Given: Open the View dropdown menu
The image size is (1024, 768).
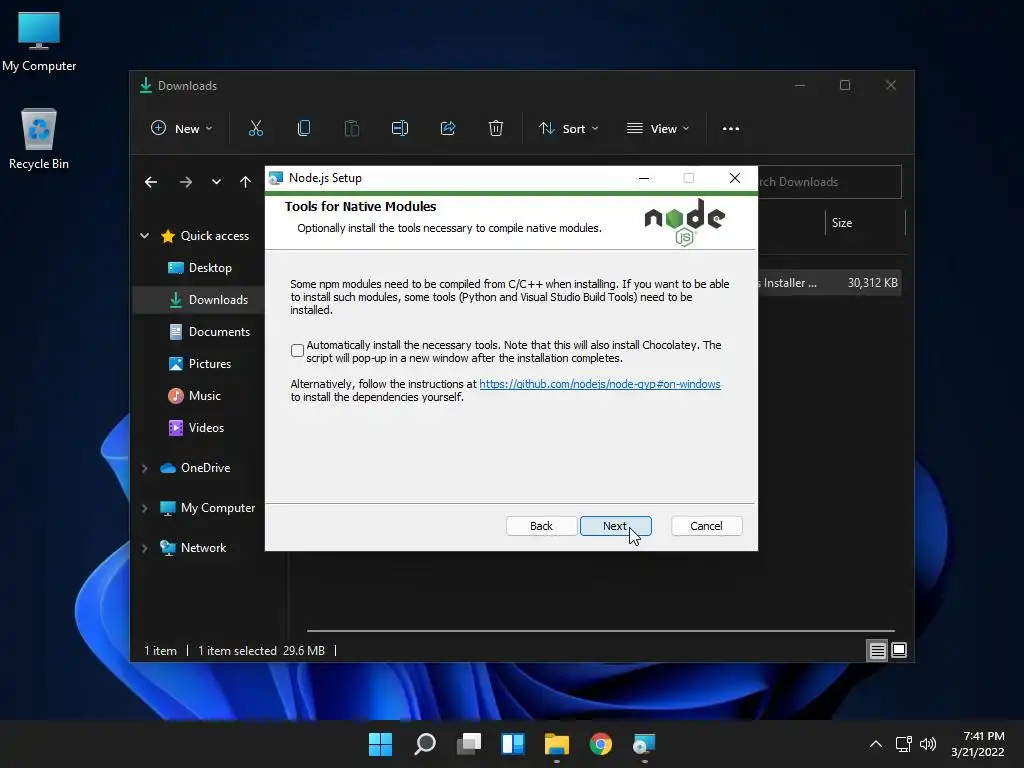Looking at the screenshot, I should click(658, 129).
